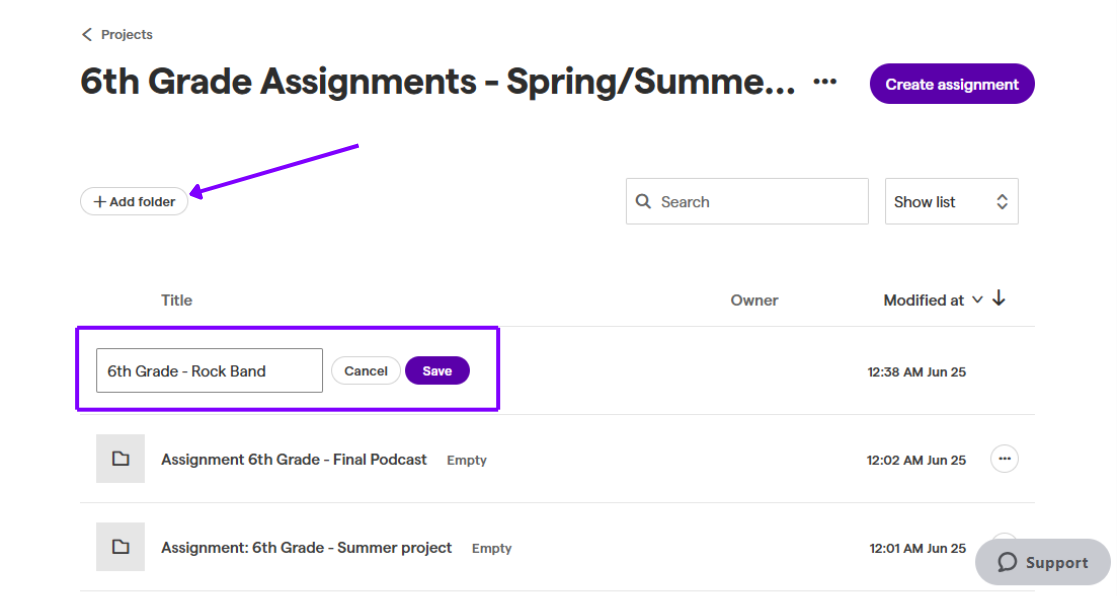Image resolution: width=1117 pixels, height=596 pixels.
Task: Cancel the folder renaming
Action: (365, 371)
